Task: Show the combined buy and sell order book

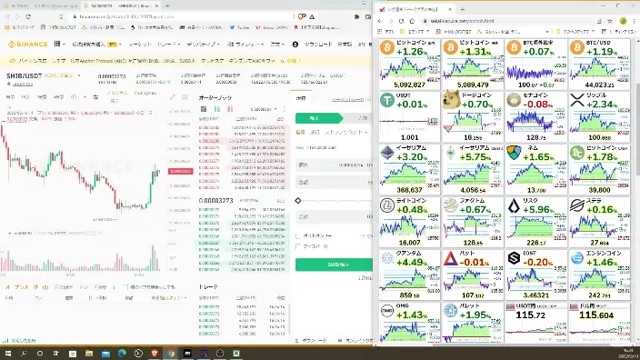Action: (x=203, y=109)
